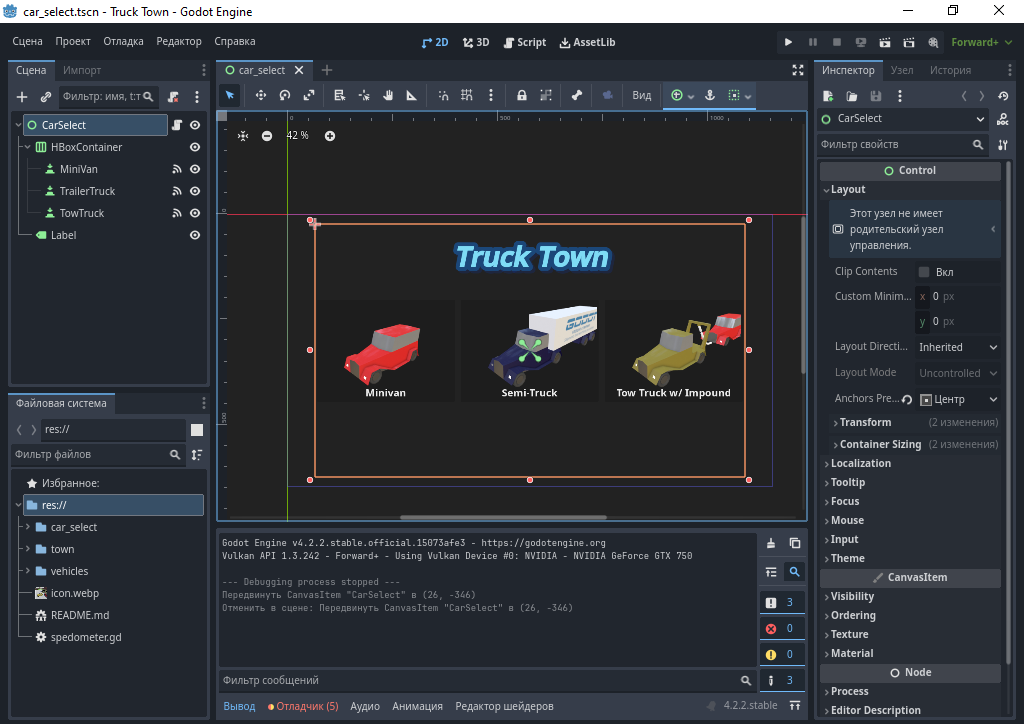Run the project with the Play button
The width and height of the screenshot is (1024, 724).
pyautogui.click(x=788, y=42)
